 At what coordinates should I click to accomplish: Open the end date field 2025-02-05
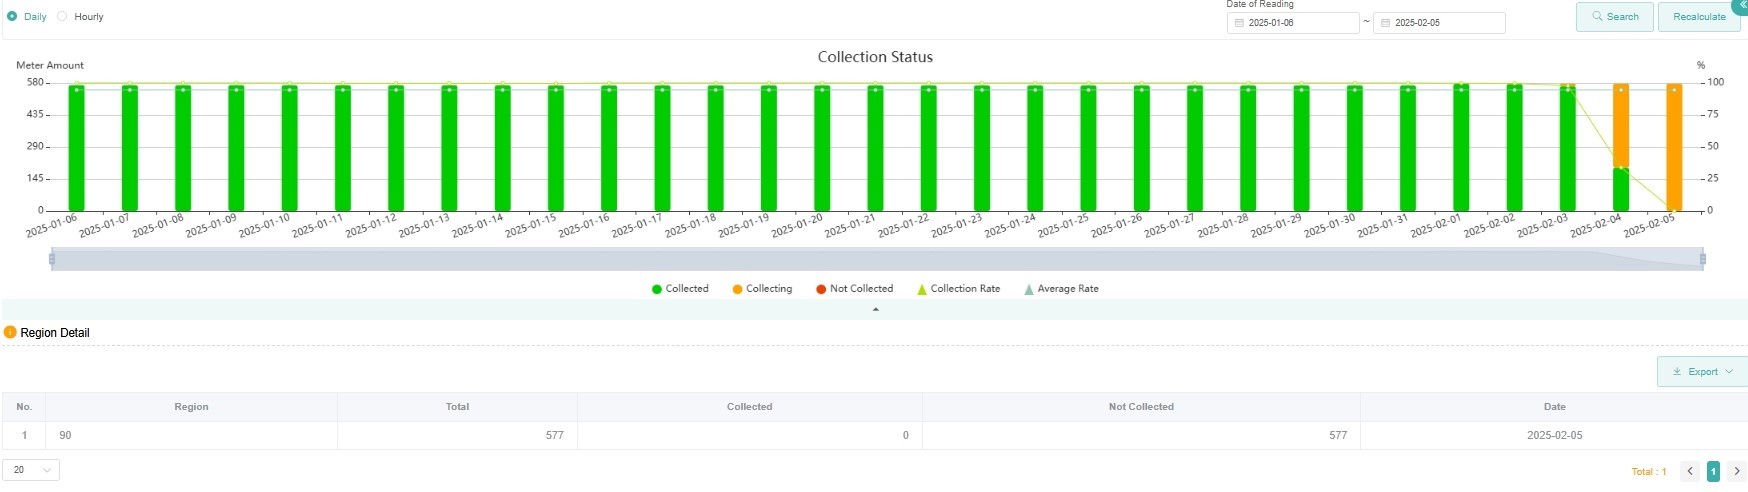click(1438, 23)
